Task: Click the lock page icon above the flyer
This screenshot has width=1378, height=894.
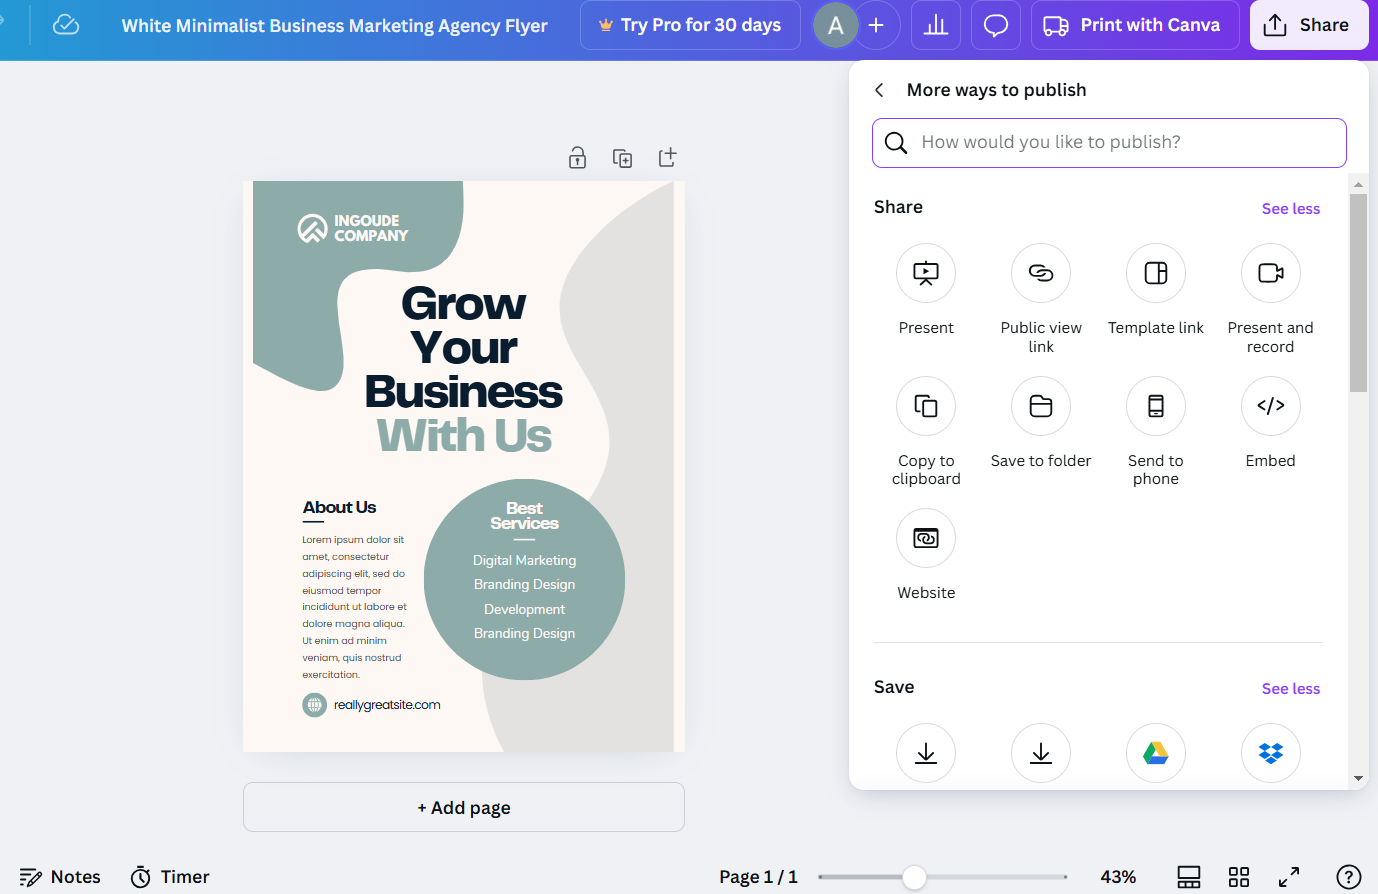Action: click(x=577, y=158)
